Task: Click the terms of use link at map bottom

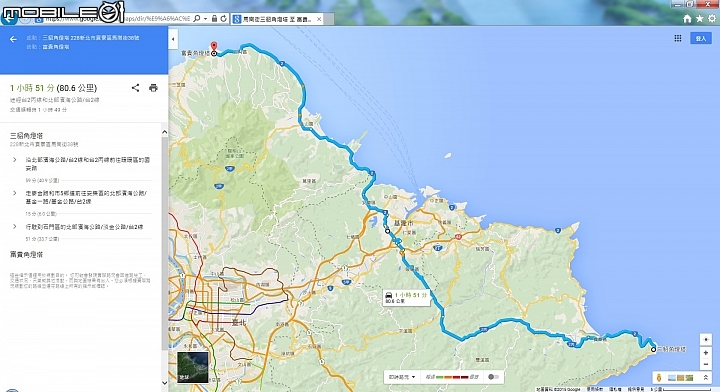Action: [595, 389]
